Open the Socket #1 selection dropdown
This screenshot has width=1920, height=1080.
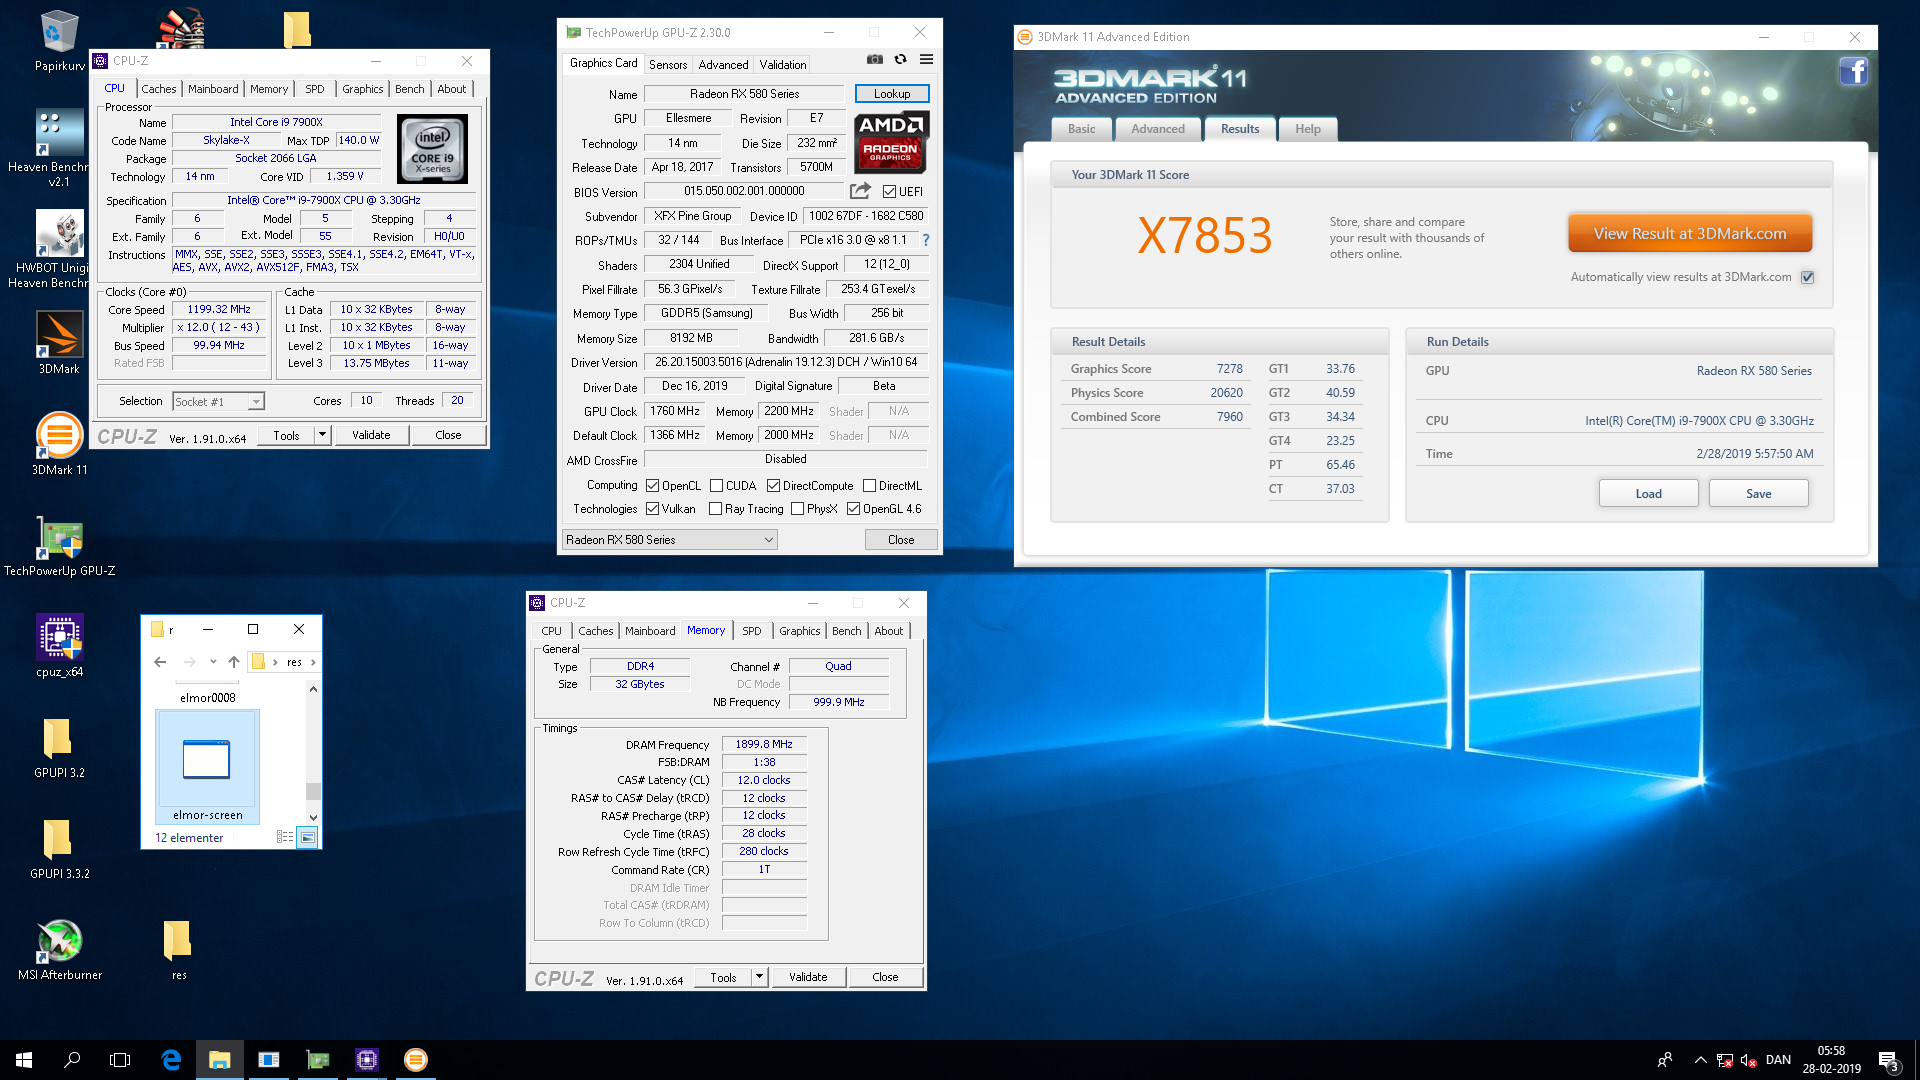218,401
